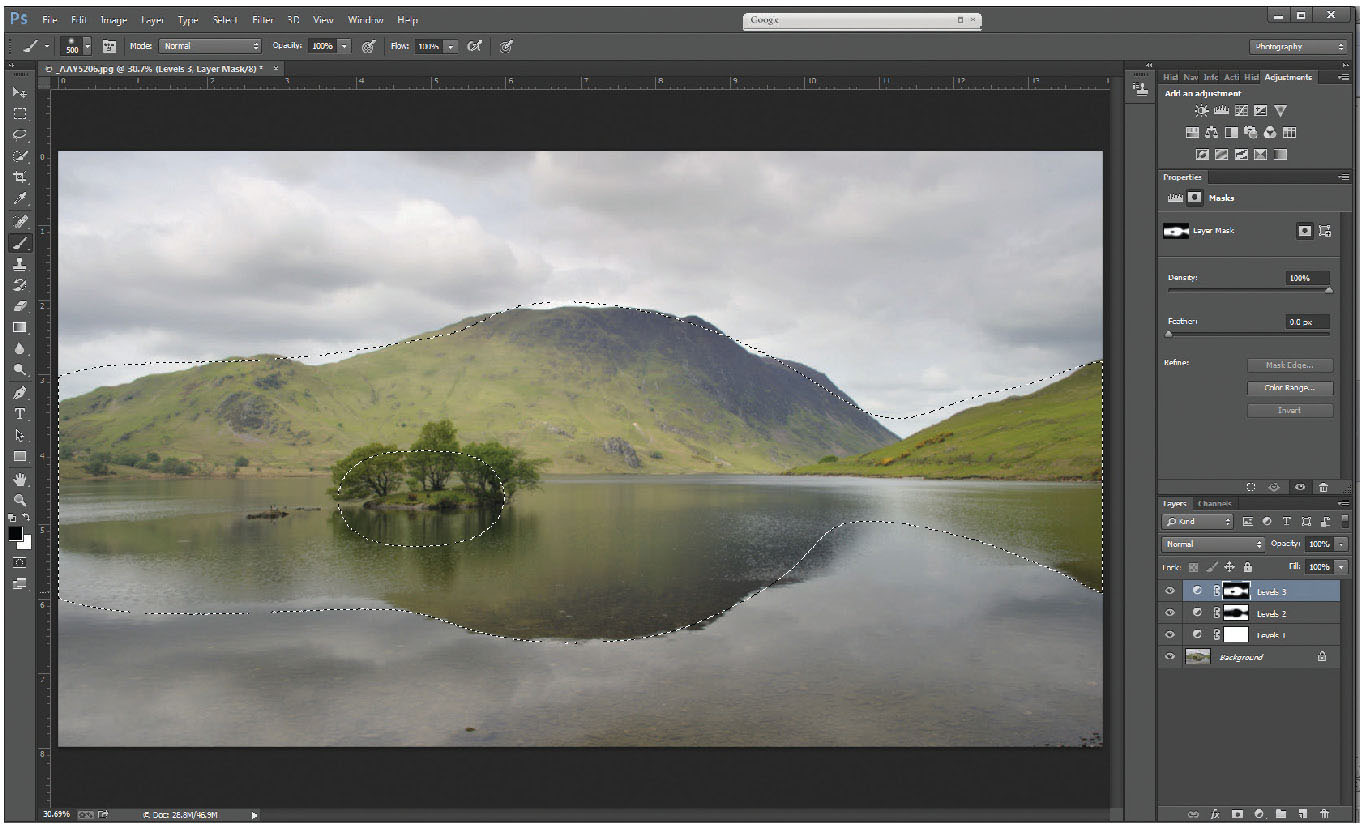Image resolution: width=1360 pixels, height=824 pixels.
Task: Hide the Levels 1 layer
Action: click(x=1169, y=635)
